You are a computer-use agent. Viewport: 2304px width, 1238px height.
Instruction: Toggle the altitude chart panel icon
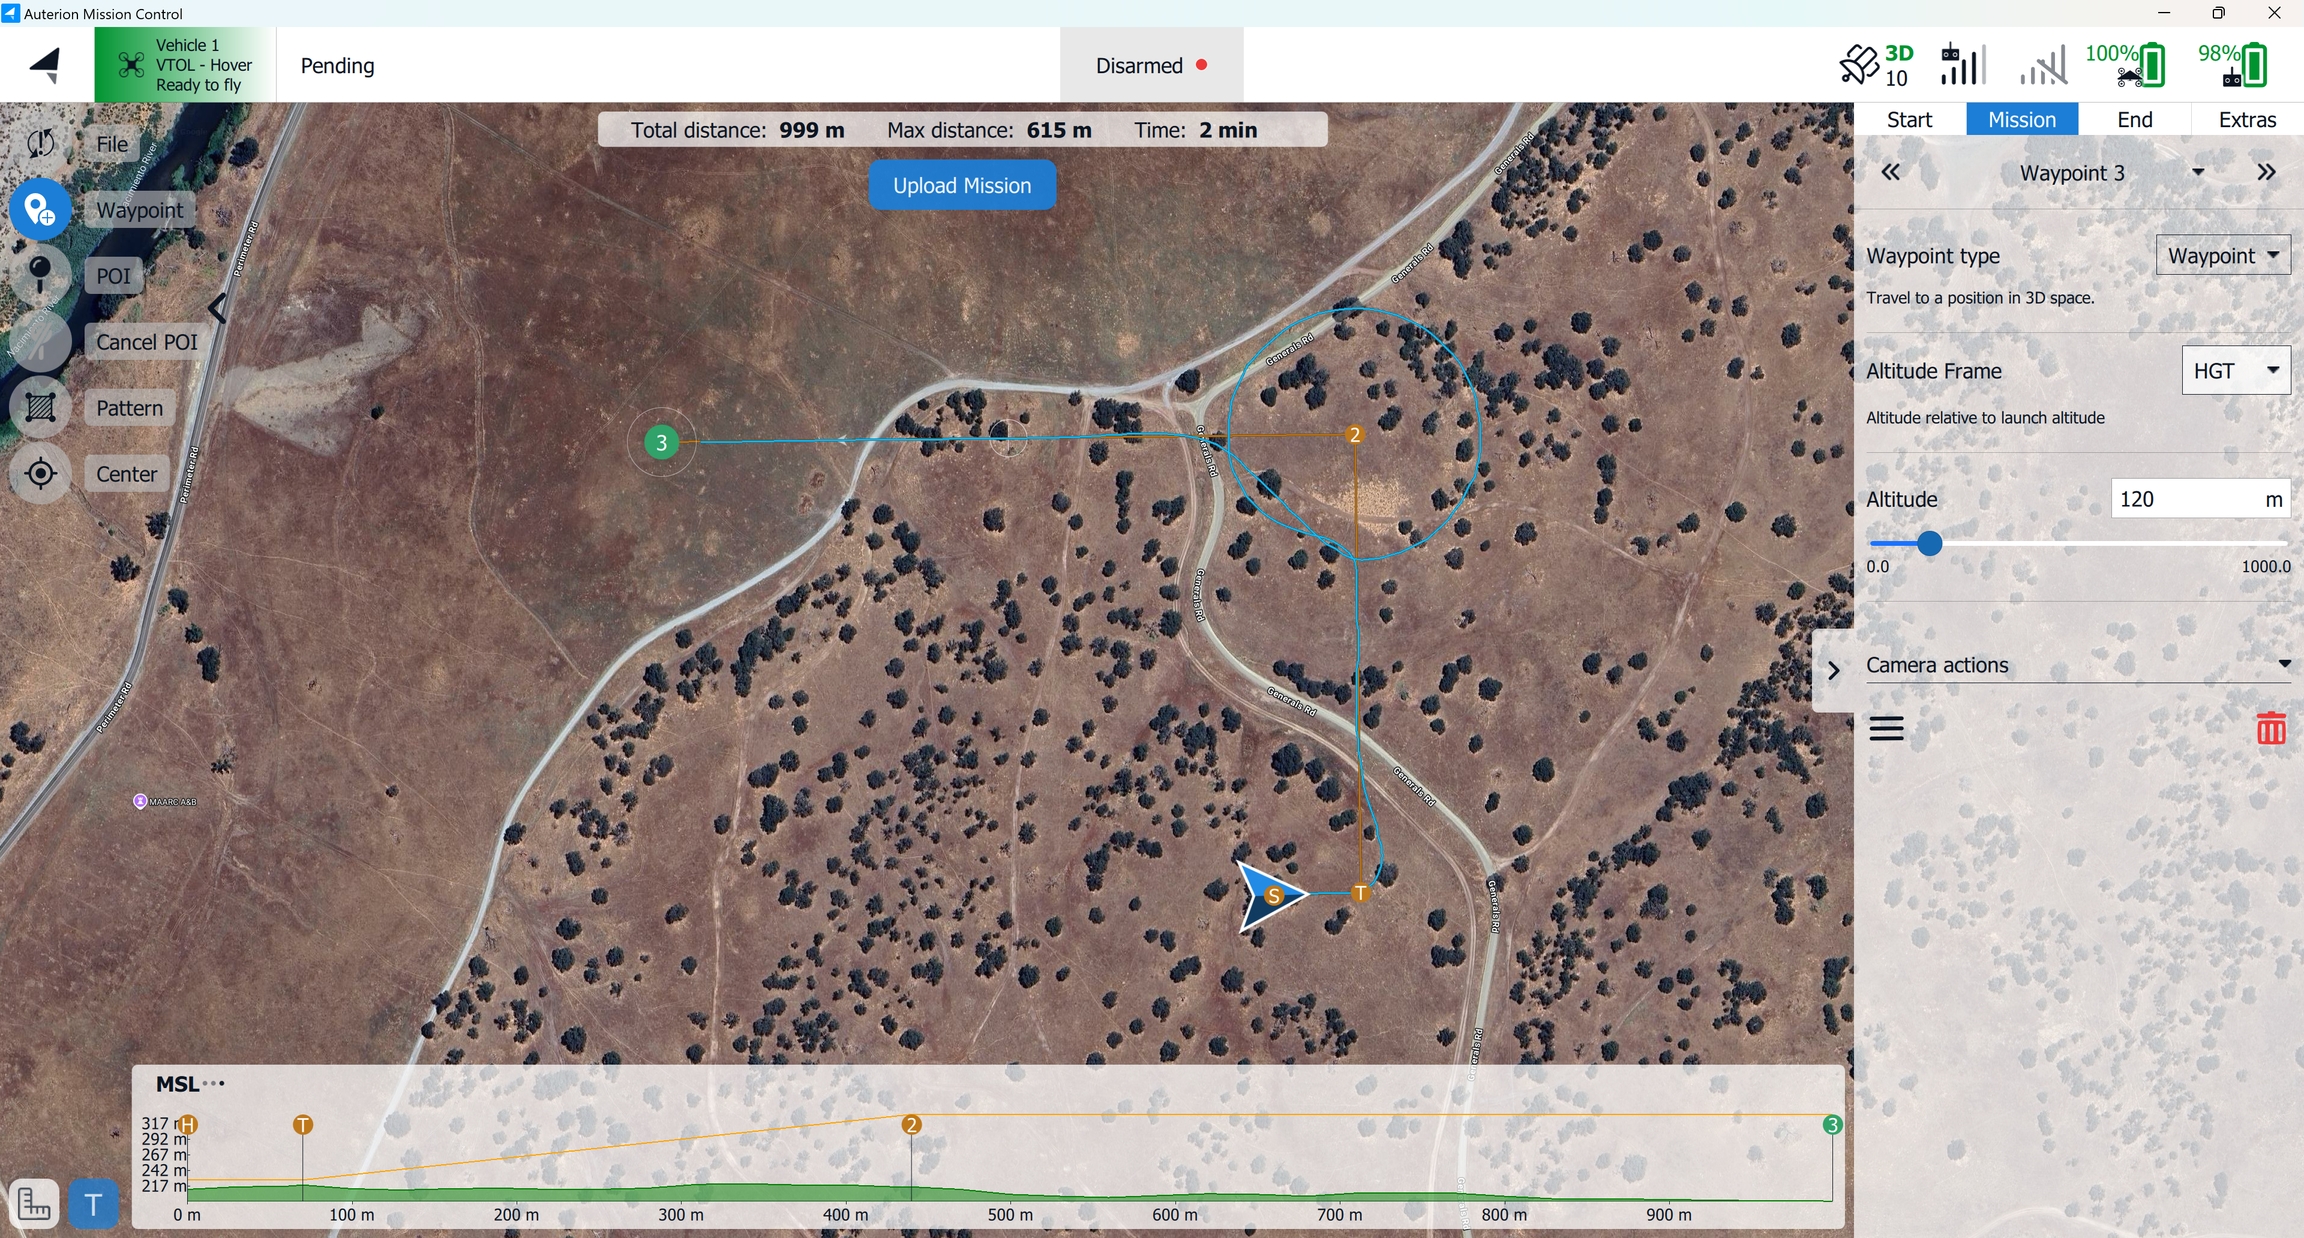point(34,1204)
